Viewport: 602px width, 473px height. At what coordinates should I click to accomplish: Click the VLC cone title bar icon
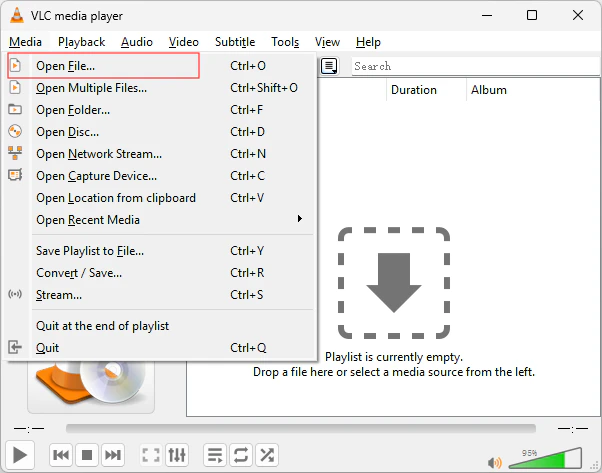pyautogui.click(x=17, y=15)
